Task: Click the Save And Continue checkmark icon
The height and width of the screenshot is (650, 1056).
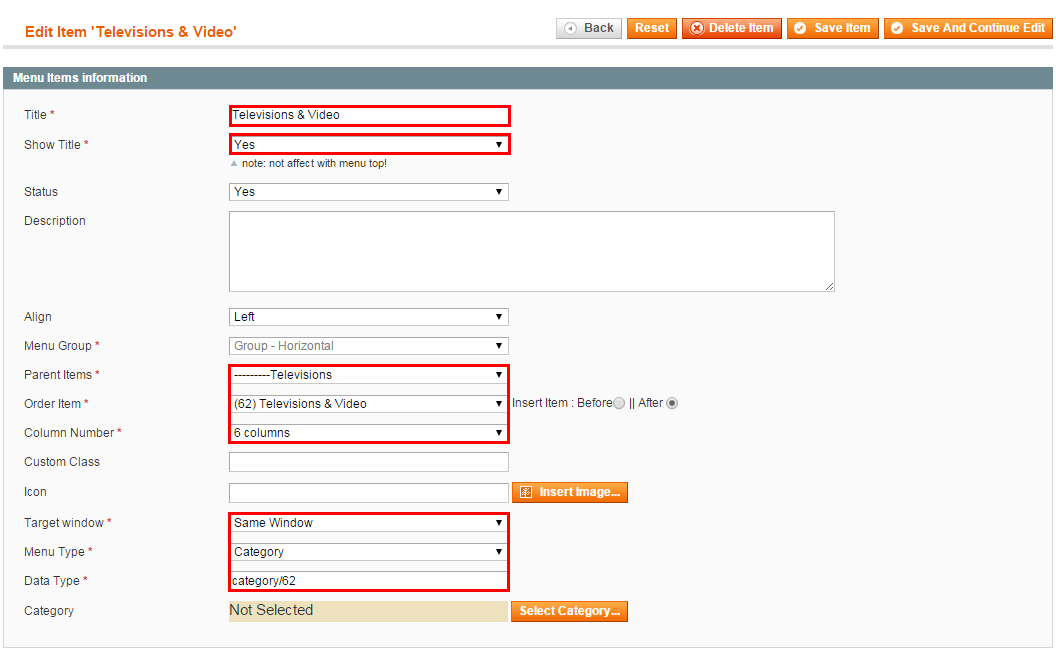Action: pos(897,28)
